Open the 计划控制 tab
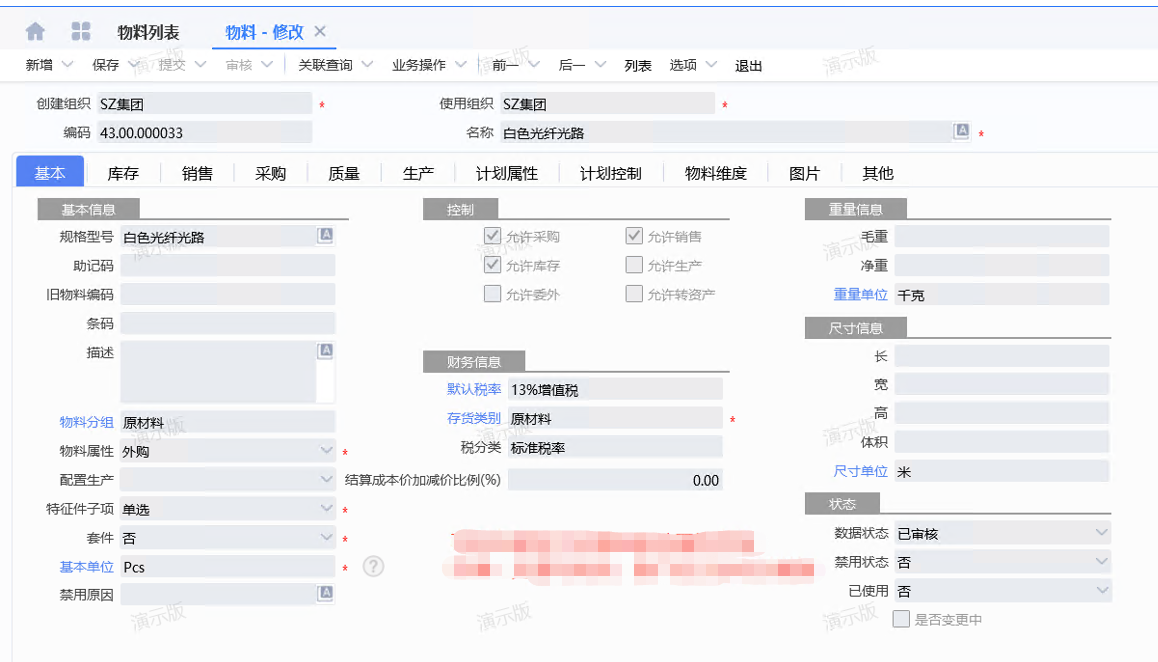Image resolution: width=1158 pixels, height=662 pixels. pyautogui.click(x=610, y=173)
